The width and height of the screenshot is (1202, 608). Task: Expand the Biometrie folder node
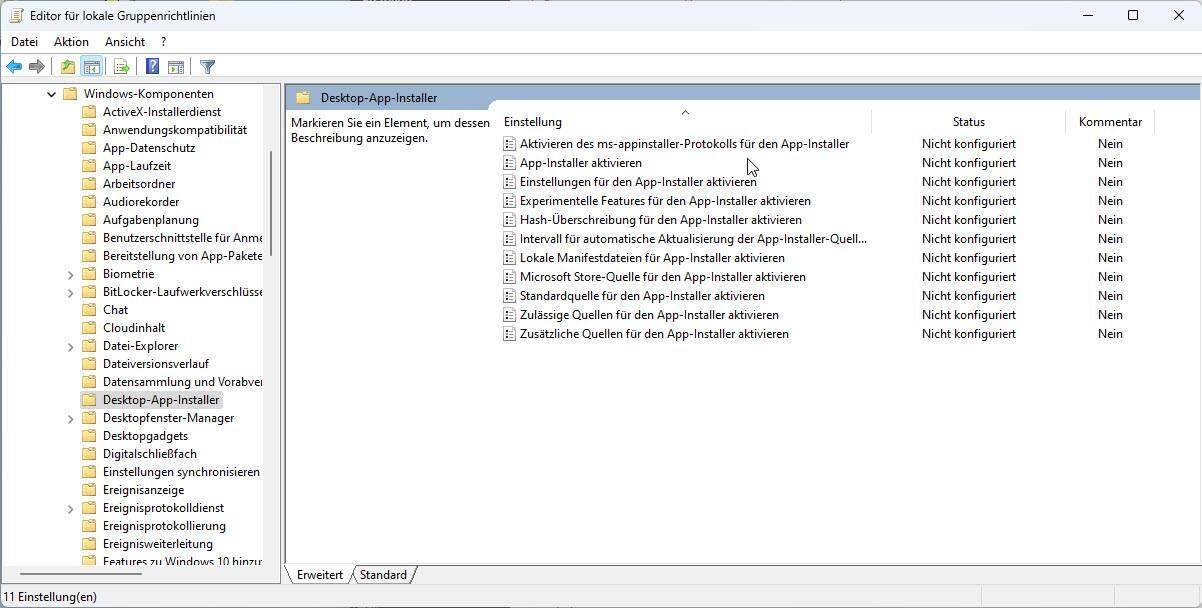coord(70,274)
